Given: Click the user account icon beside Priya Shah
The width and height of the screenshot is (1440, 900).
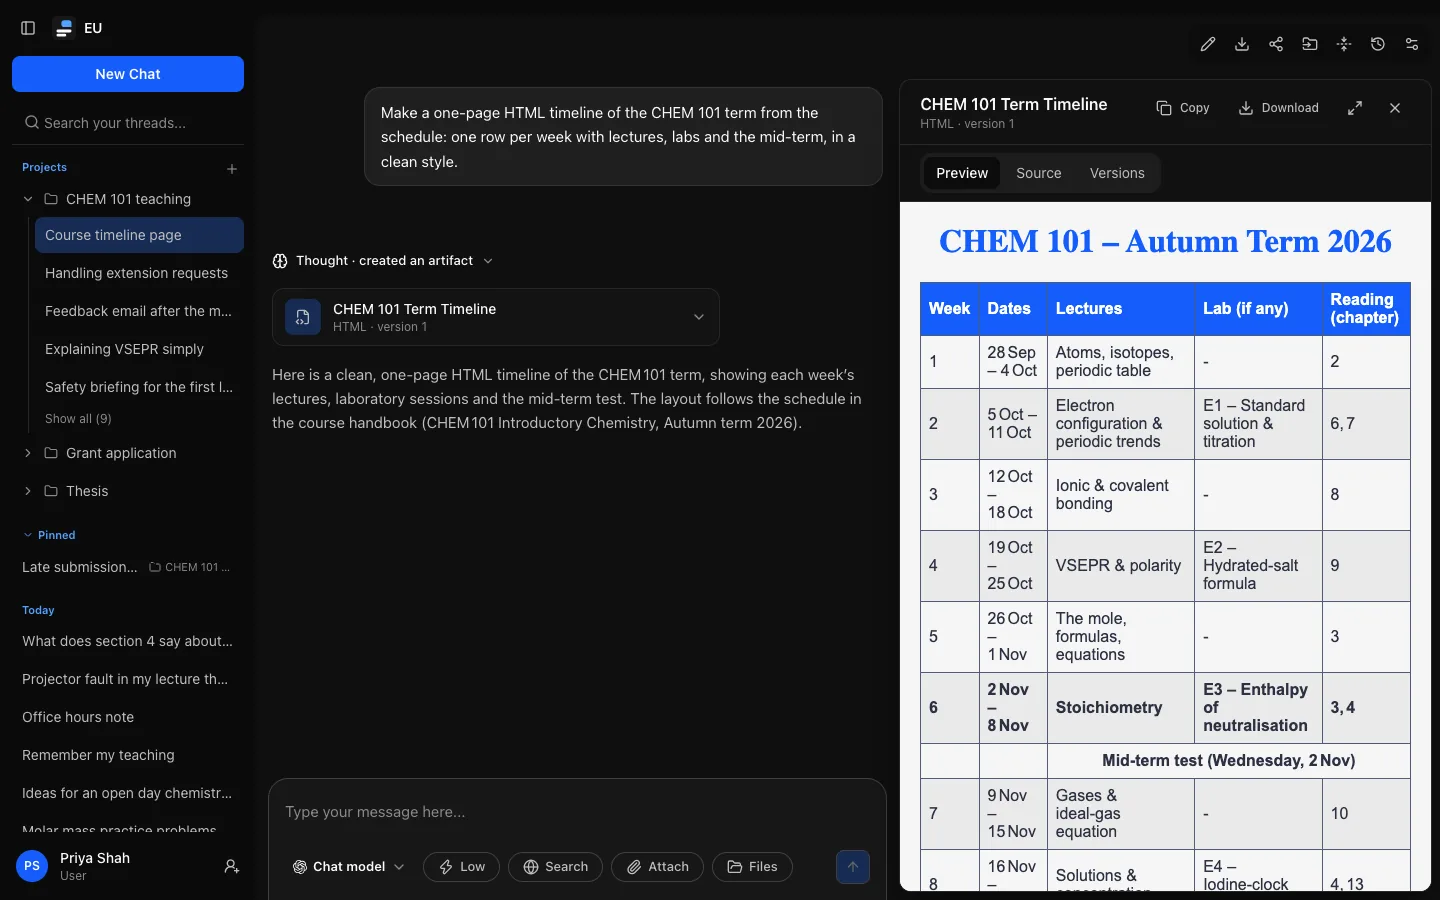Looking at the screenshot, I should (x=232, y=867).
